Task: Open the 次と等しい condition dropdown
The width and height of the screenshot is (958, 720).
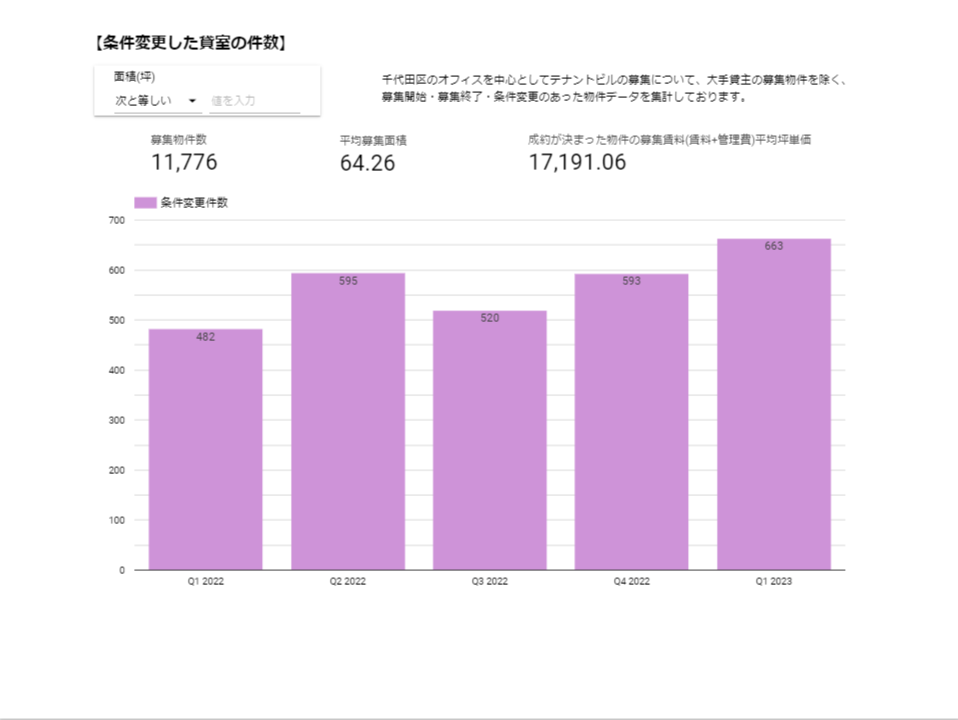Action: (158, 101)
